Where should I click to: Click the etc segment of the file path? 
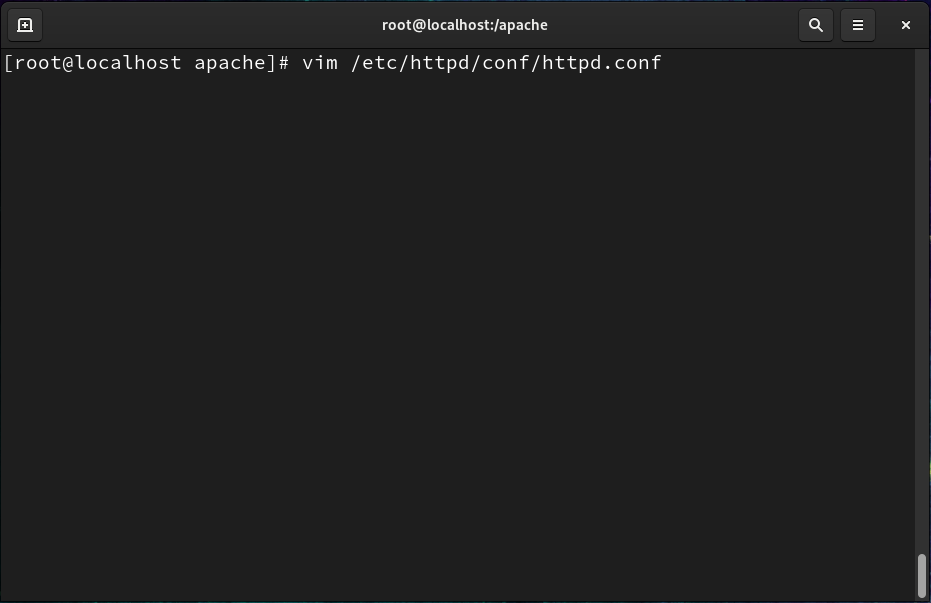(x=380, y=63)
